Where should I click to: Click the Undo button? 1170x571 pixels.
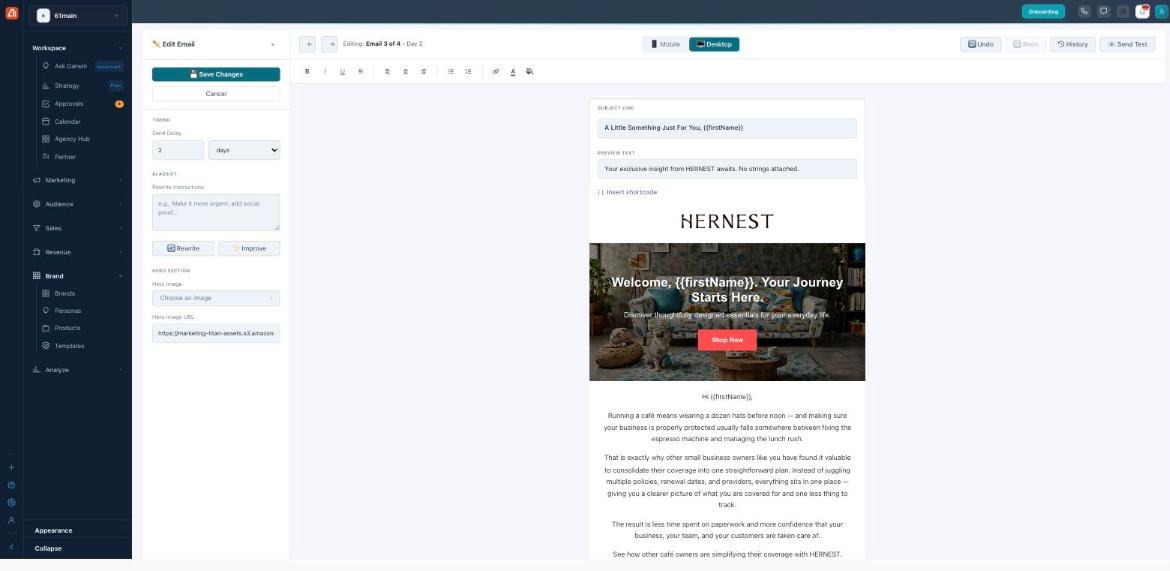(980, 44)
